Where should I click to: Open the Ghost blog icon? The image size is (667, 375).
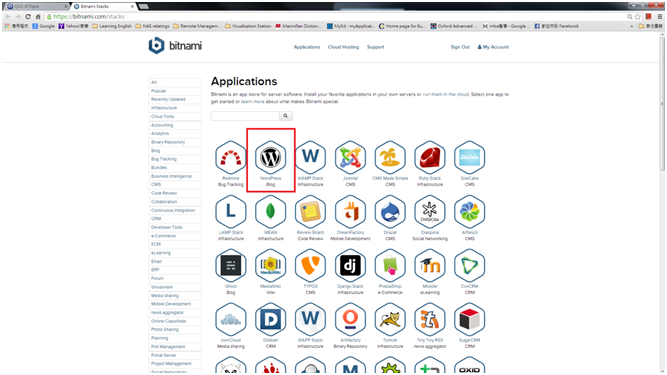tap(231, 266)
